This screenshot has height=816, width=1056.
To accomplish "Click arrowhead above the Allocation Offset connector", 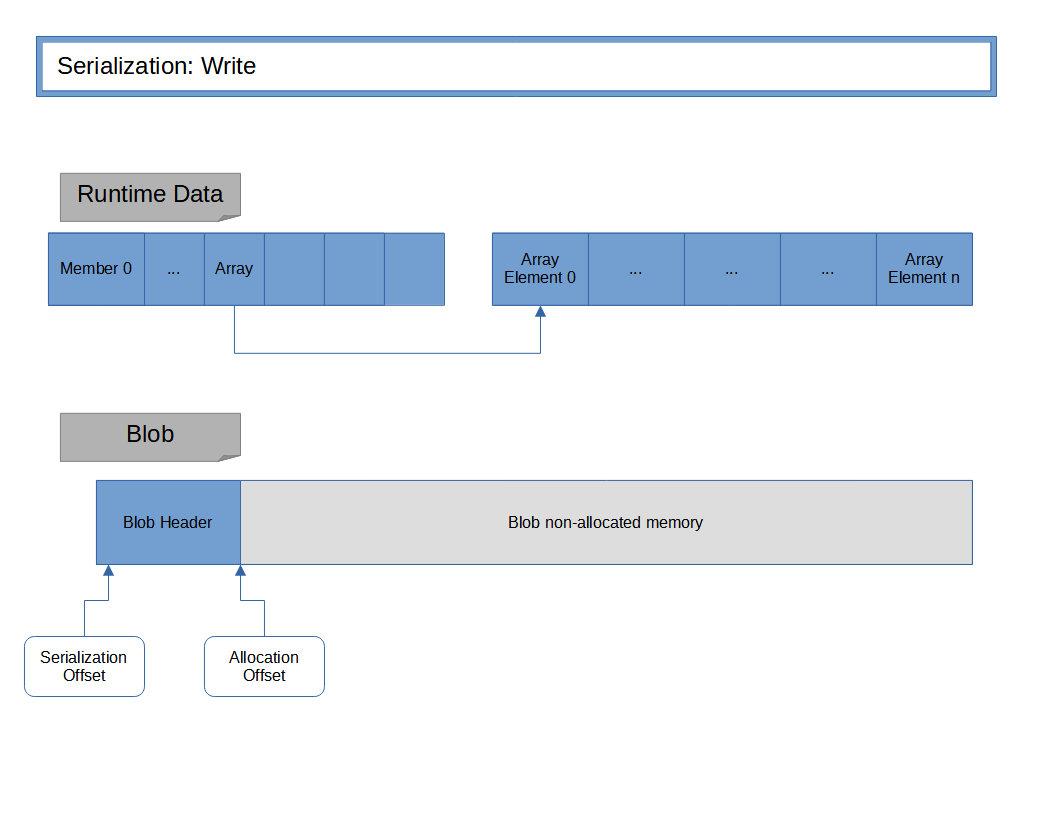I will coord(240,571).
